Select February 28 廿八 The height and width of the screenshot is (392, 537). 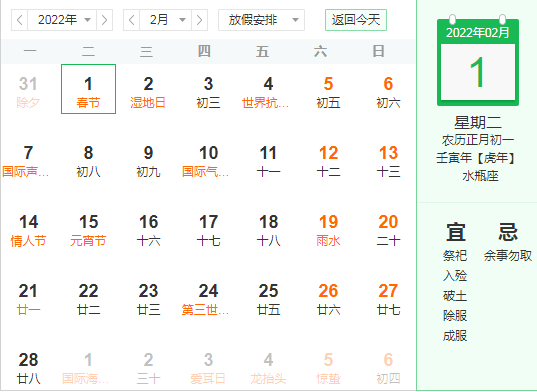pyautogui.click(x=28, y=368)
